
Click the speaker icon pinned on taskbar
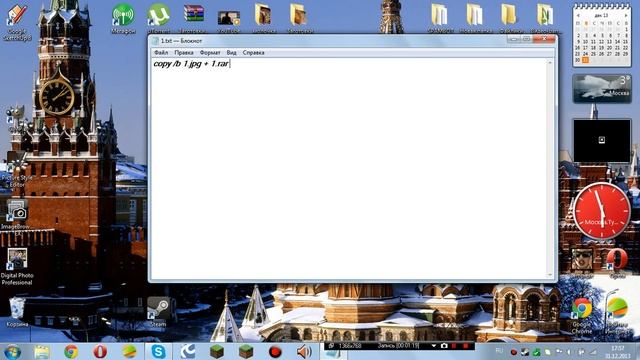[304, 351]
